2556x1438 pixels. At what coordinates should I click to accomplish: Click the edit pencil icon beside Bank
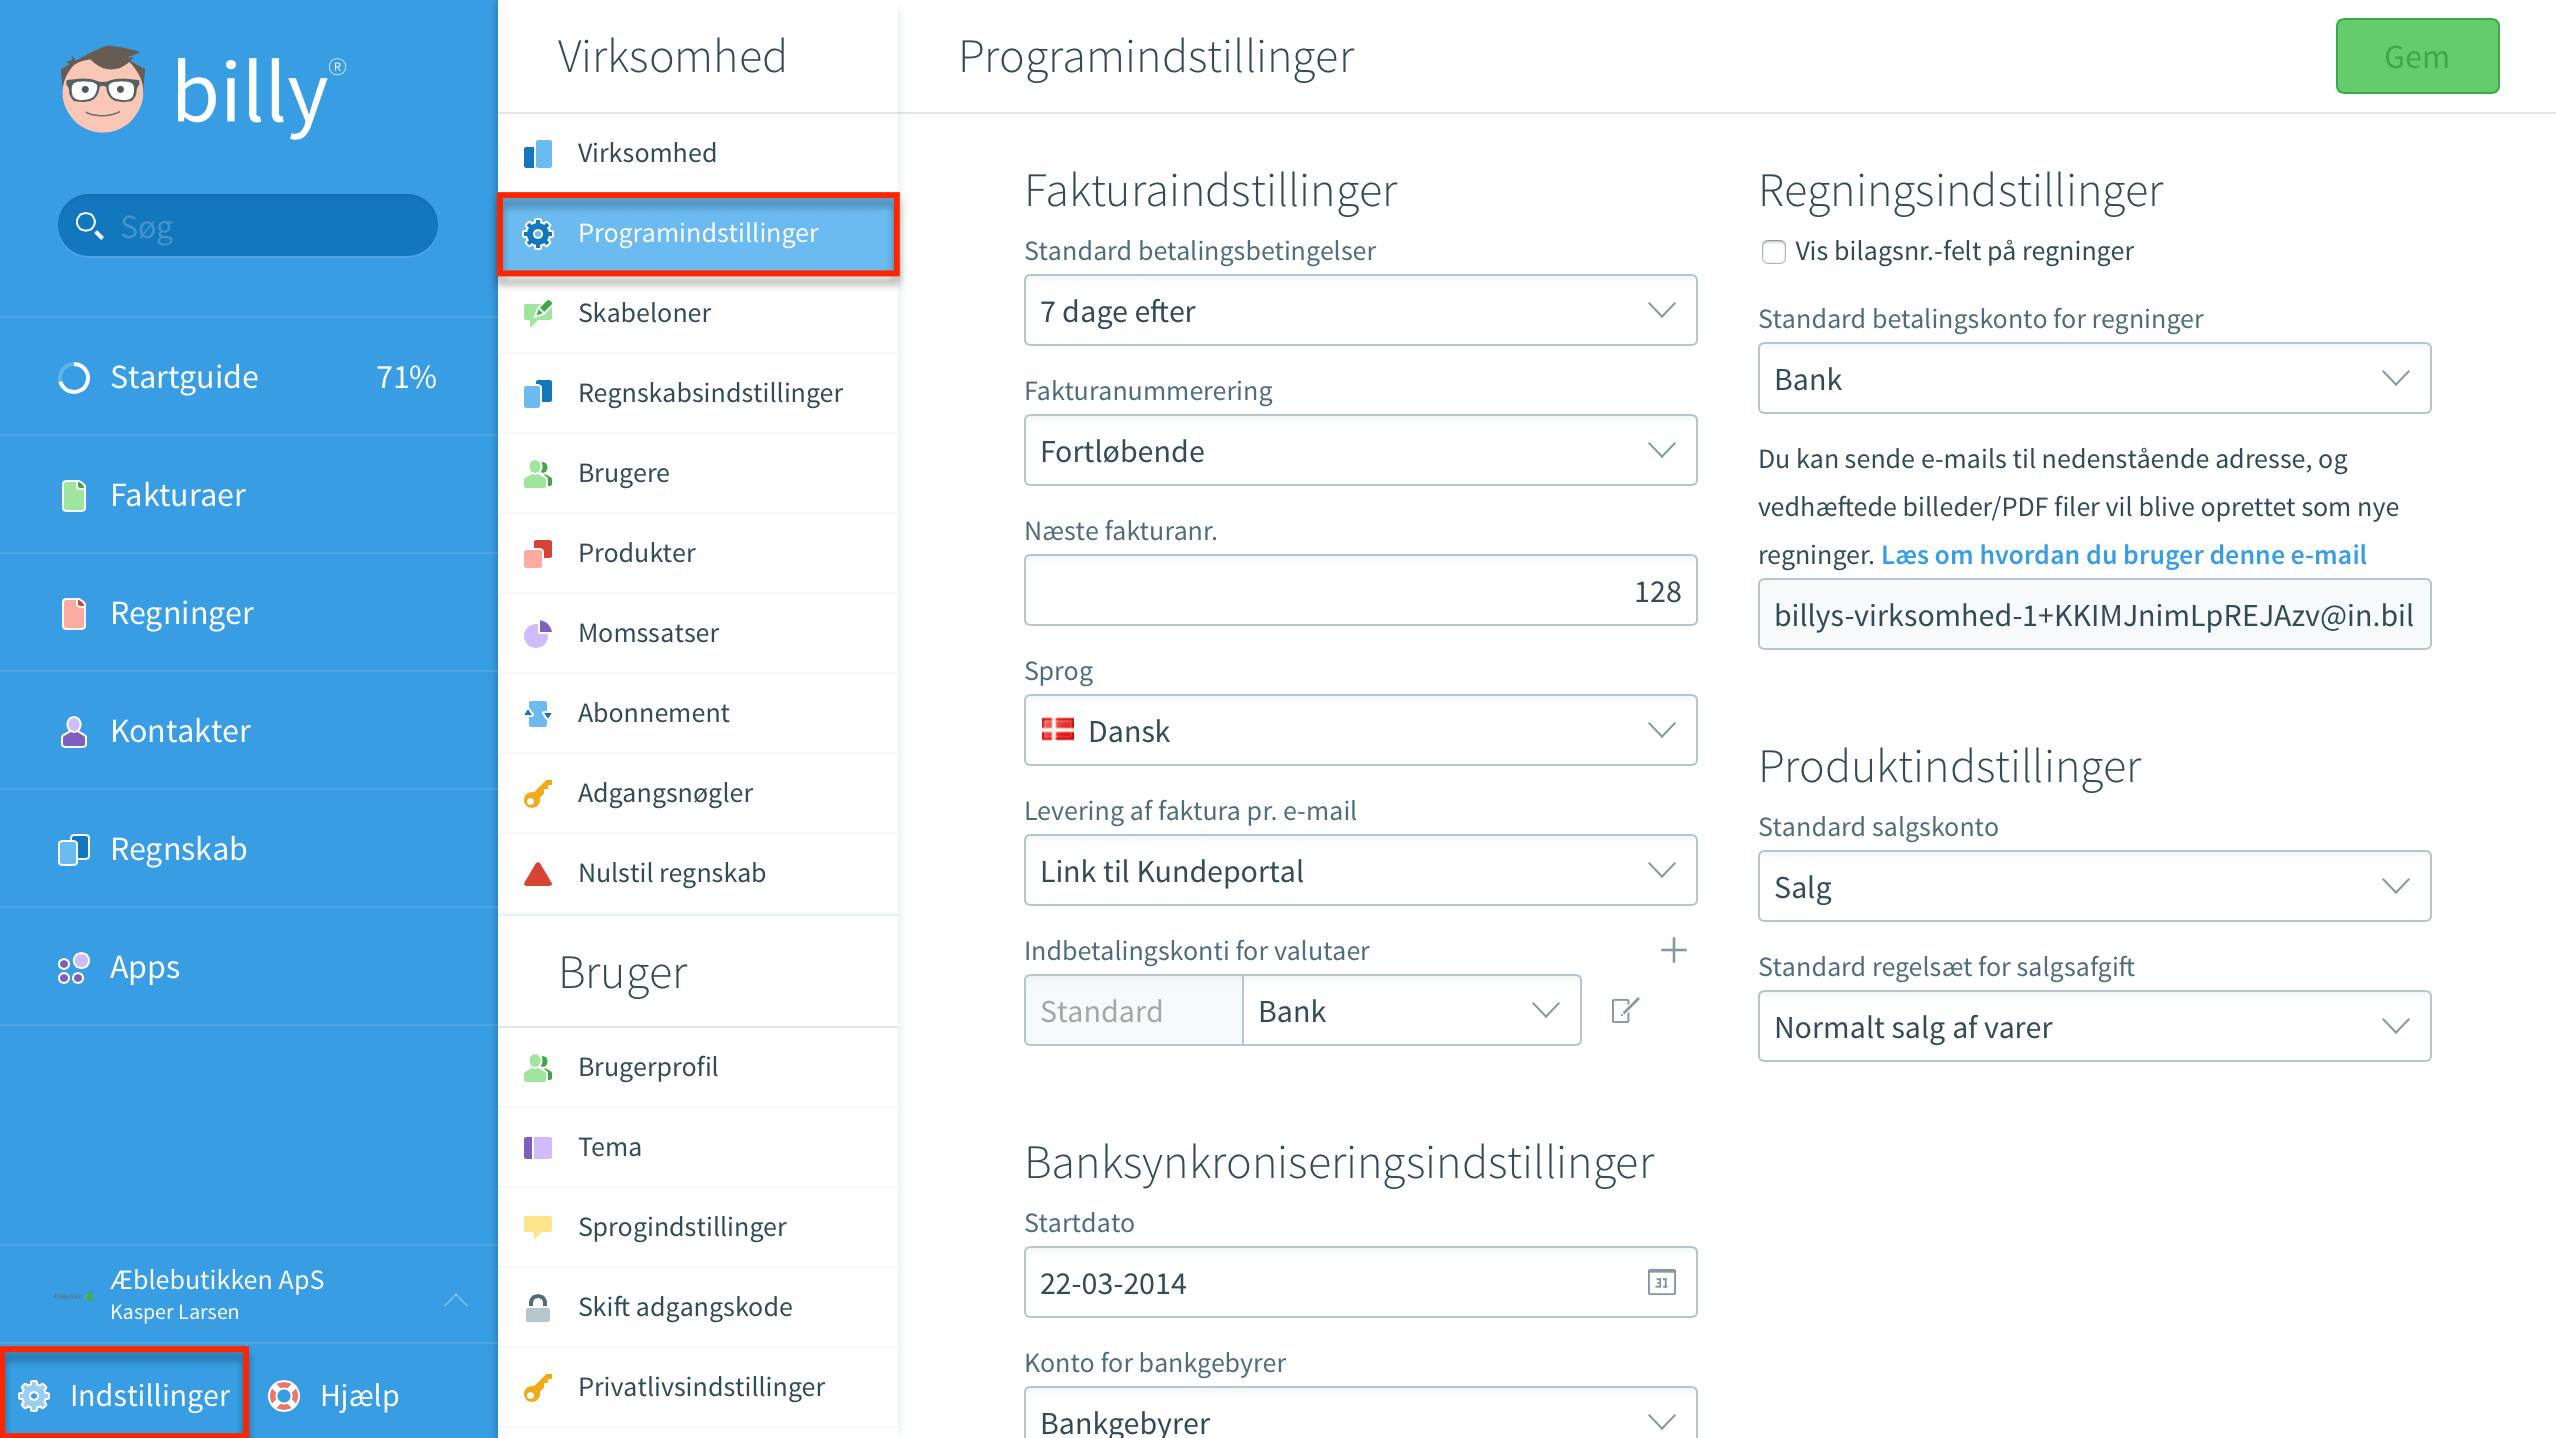pyautogui.click(x=1625, y=1010)
